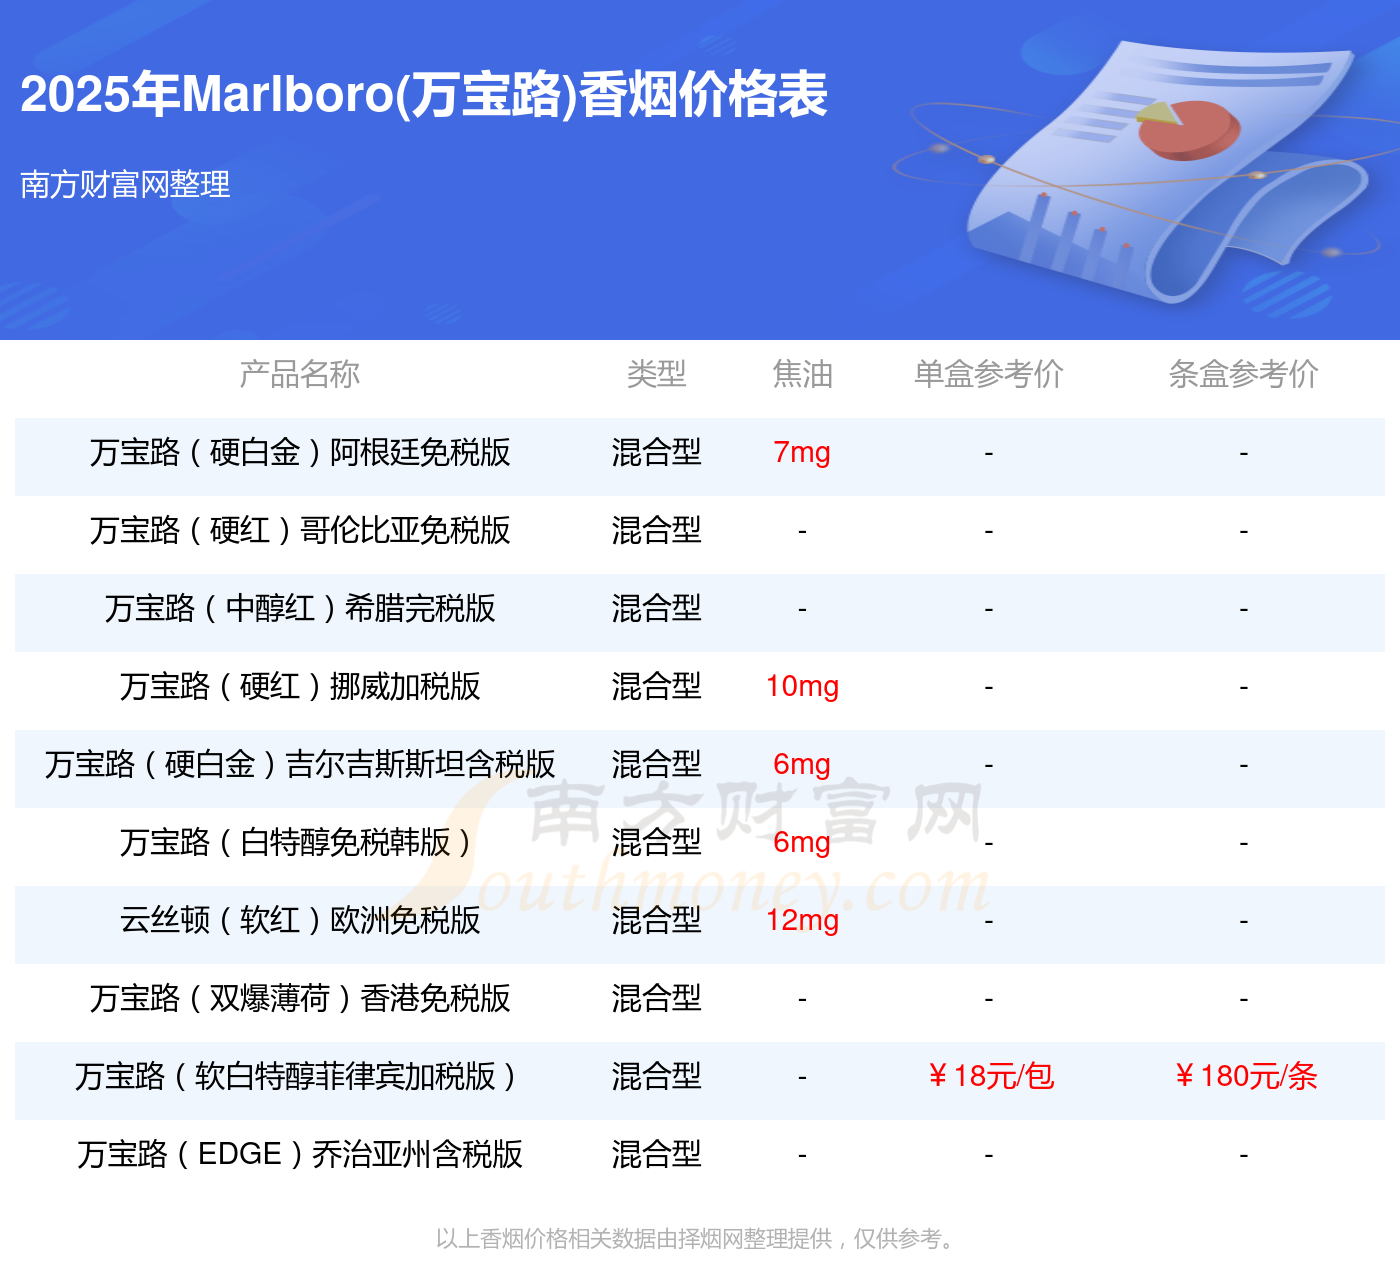The width and height of the screenshot is (1400, 1284).
Task: Click "混合型" in the 乔治亚州含税版 row
Action: 656,1154
